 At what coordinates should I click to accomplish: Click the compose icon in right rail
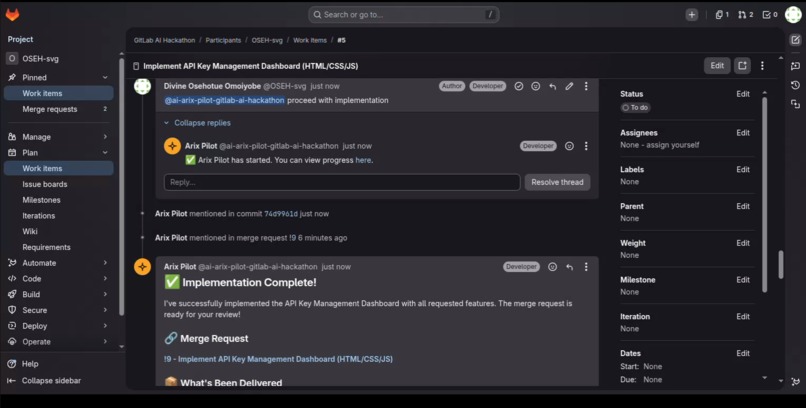tap(795, 40)
